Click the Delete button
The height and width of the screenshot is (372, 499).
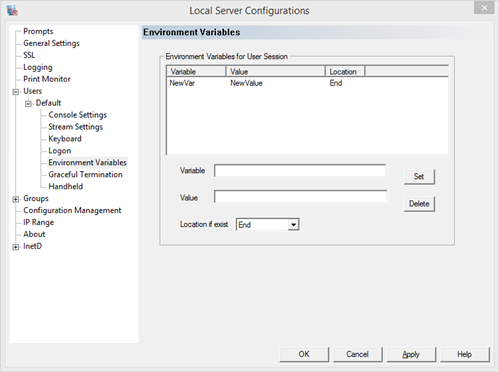tap(419, 204)
